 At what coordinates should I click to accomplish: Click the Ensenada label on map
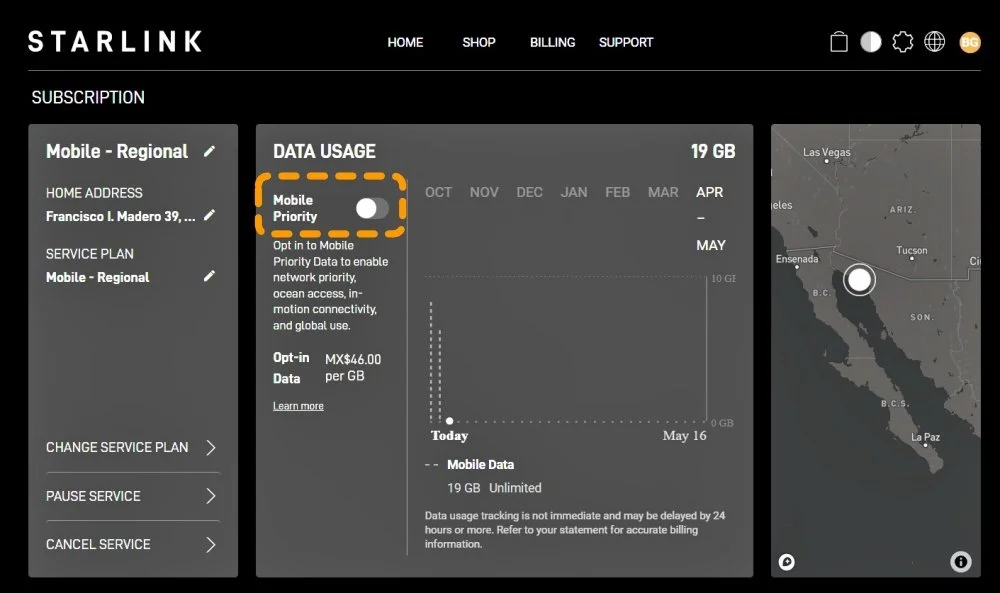797,259
